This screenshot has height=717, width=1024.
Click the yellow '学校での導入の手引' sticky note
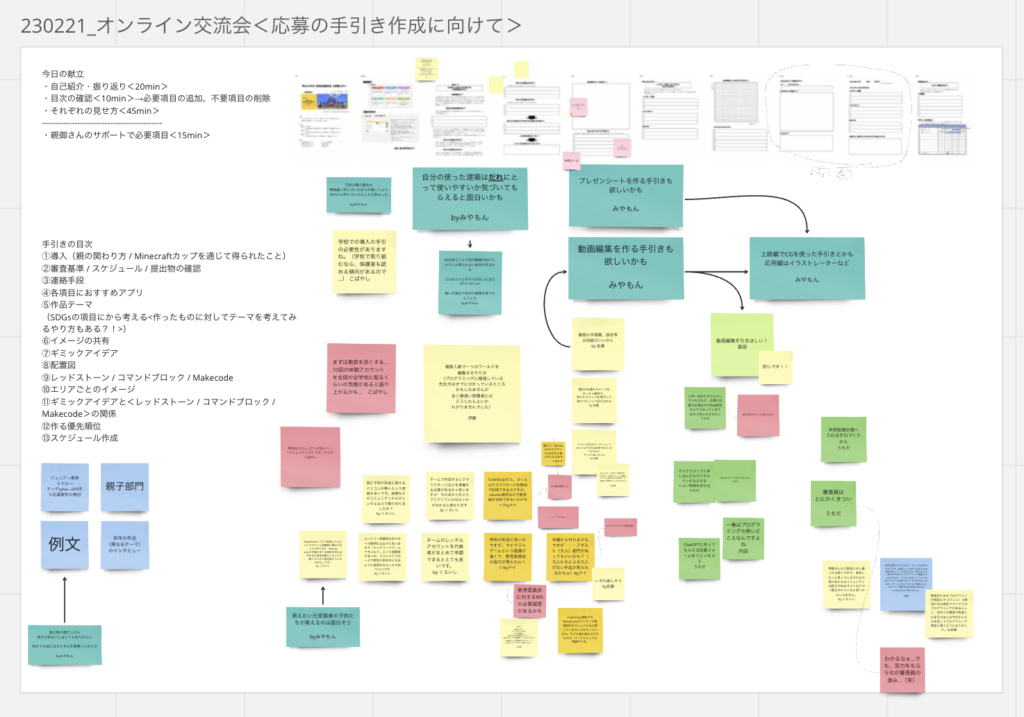click(x=364, y=260)
